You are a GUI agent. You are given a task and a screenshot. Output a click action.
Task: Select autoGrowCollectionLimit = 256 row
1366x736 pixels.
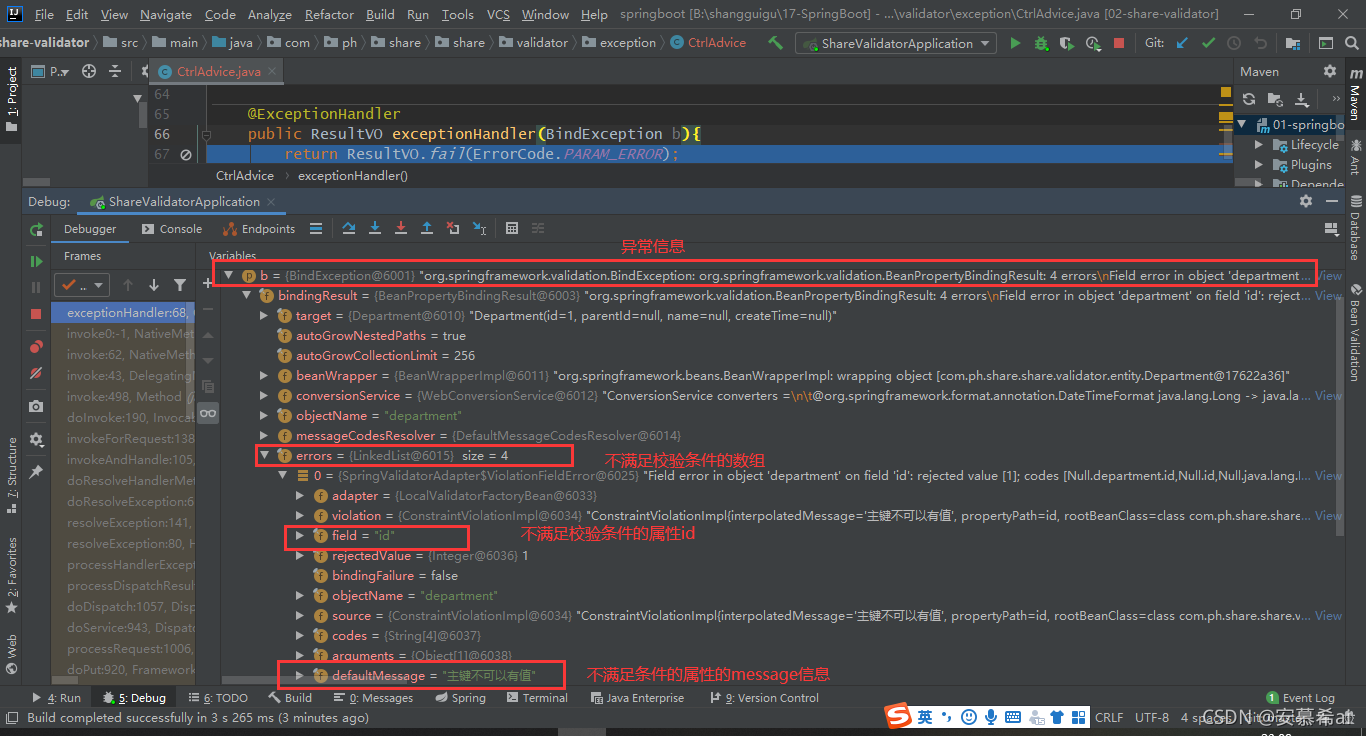click(x=376, y=355)
